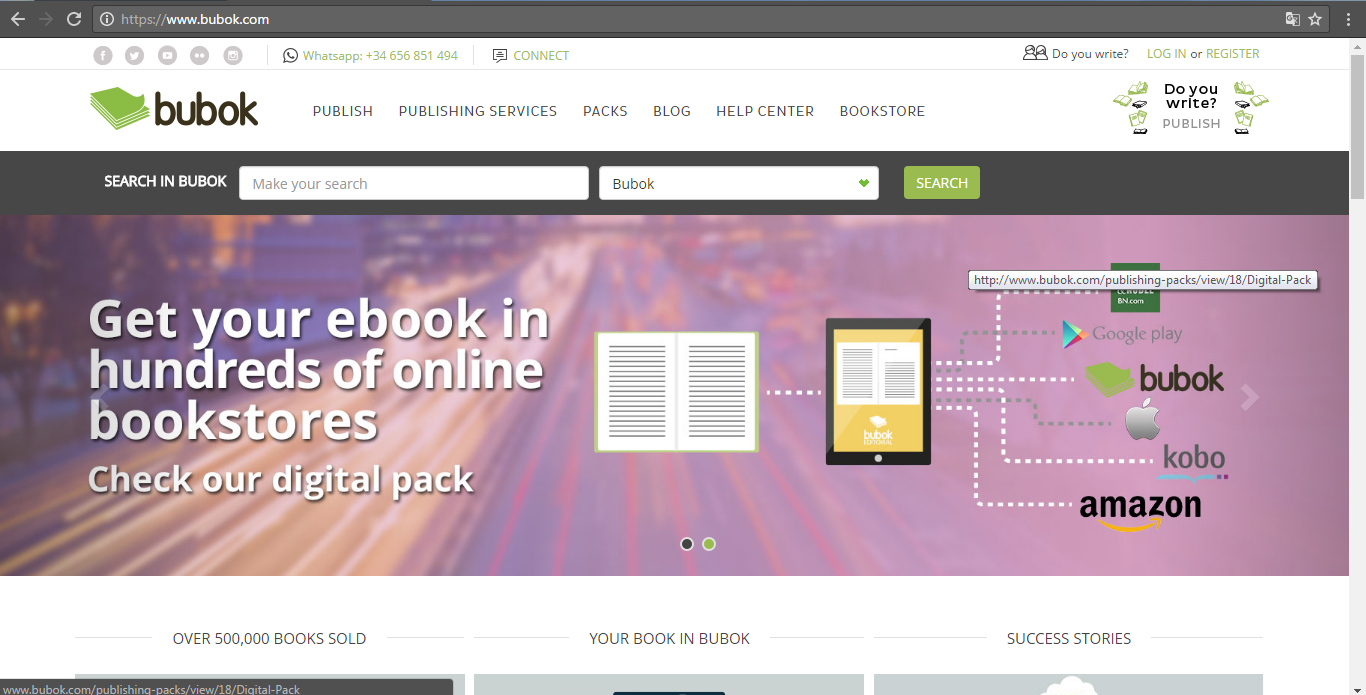Click the Whatsapp: +34 656 851 494 link
The image size is (1366, 695).
380,56
